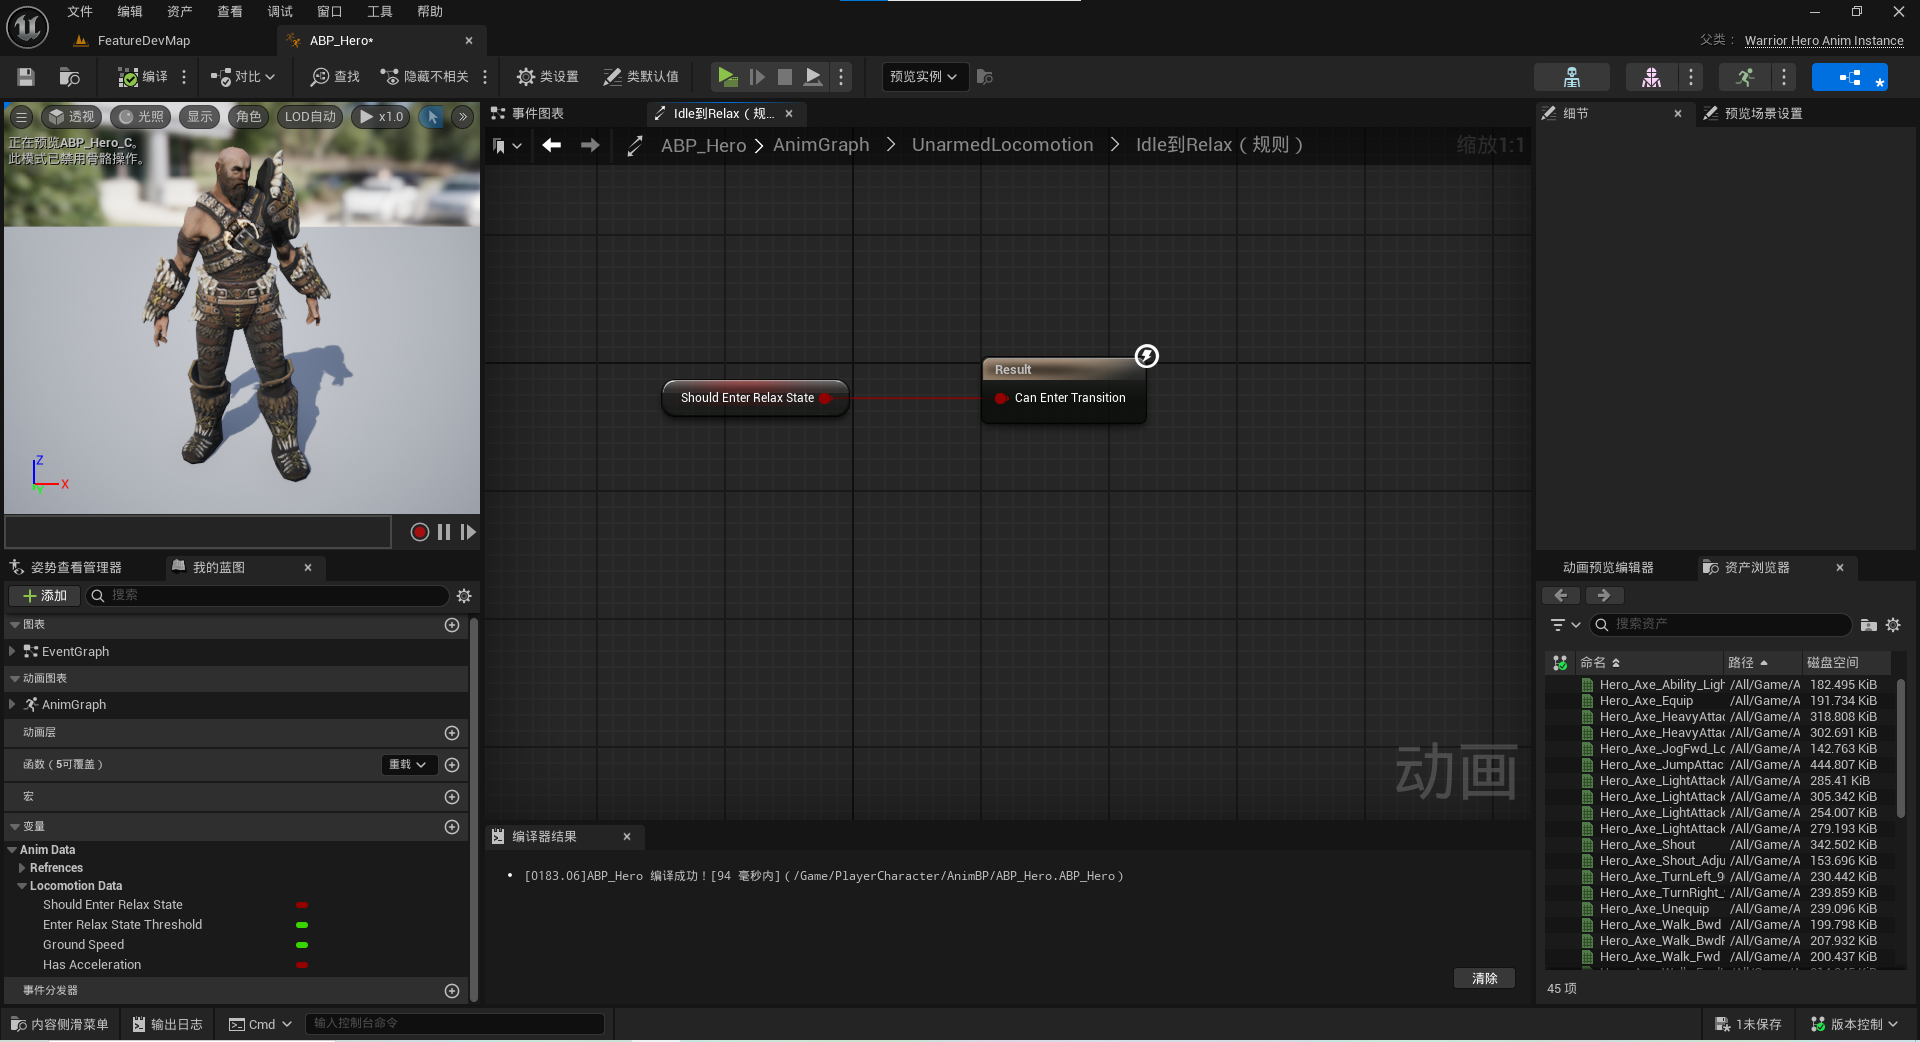Expand the EventGraph tree item
This screenshot has height=1042, width=1920.
tap(12, 651)
